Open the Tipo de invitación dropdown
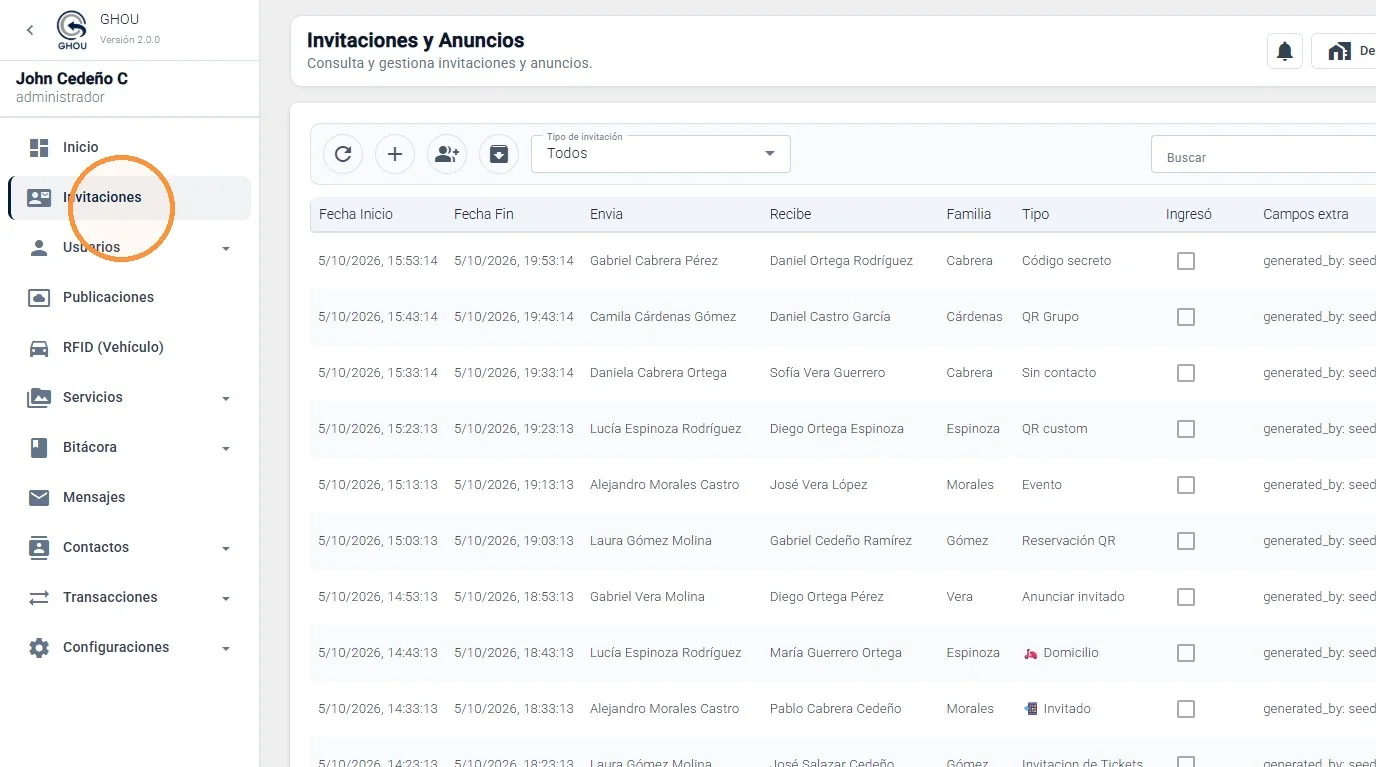This screenshot has height=767, width=1376. point(661,154)
